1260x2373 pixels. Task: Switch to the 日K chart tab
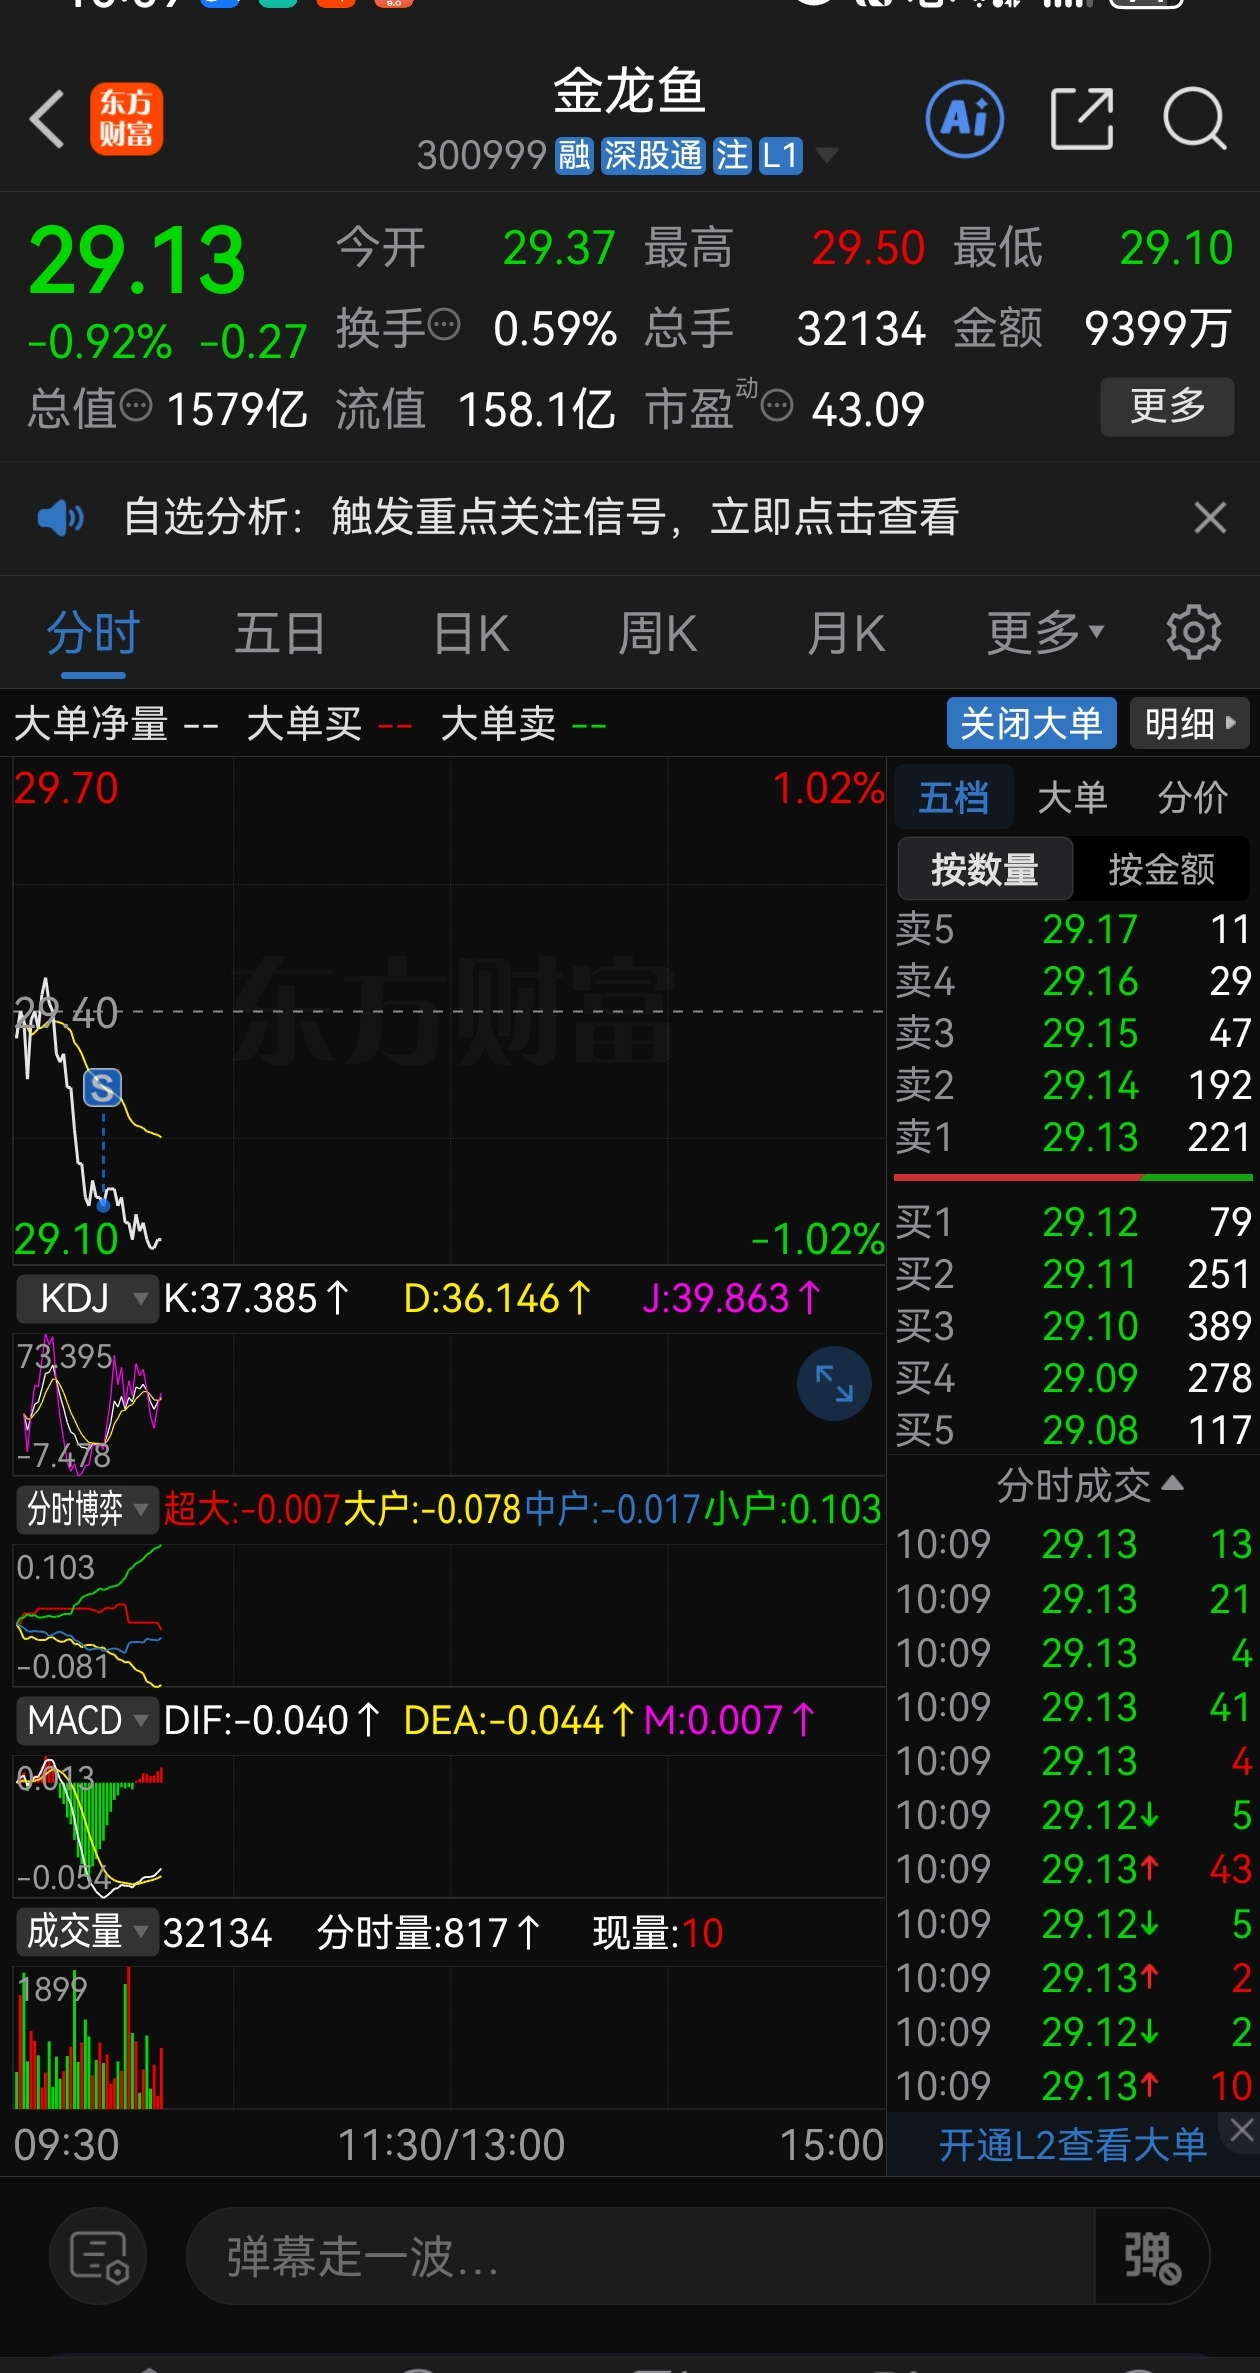click(x=471, y=633)
